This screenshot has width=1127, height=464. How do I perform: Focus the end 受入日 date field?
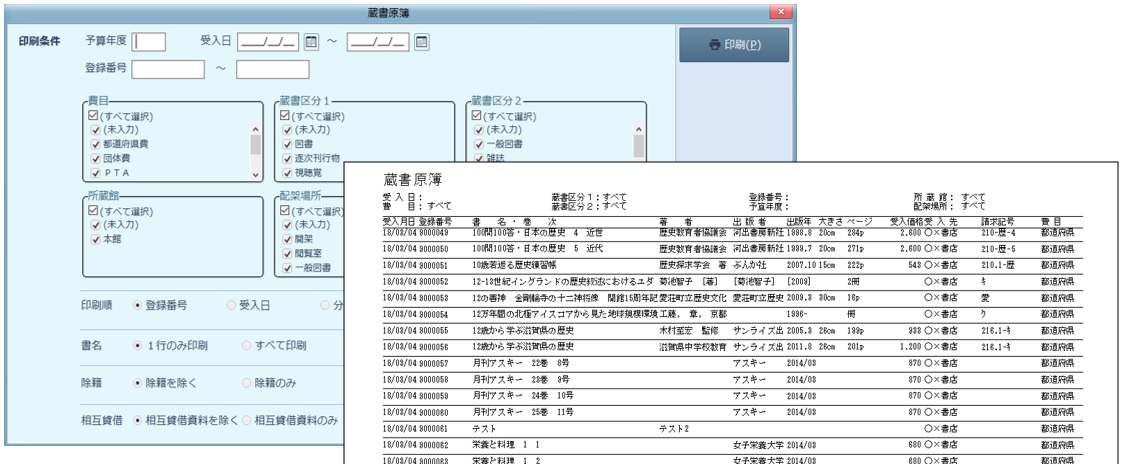coord(378,42)
